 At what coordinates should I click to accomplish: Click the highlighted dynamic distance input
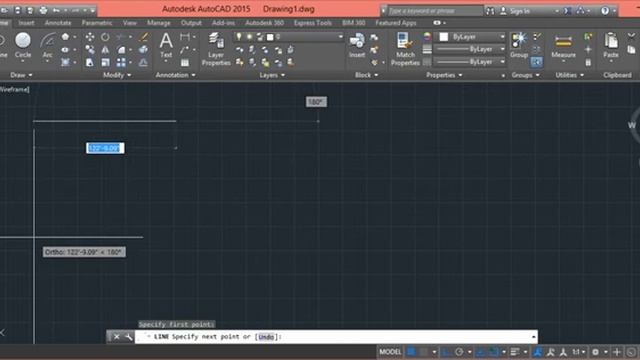tap(105, 148)
